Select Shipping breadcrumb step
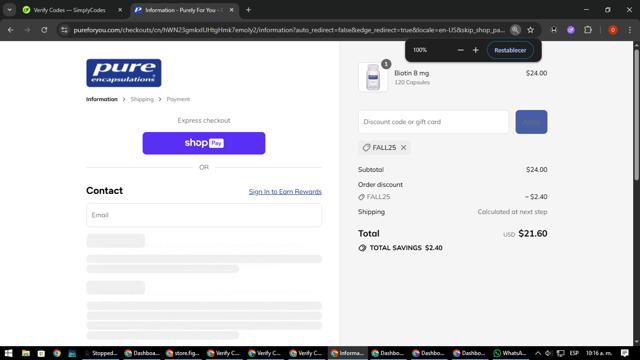Screen dimensions: 640x360 point(142,99)
